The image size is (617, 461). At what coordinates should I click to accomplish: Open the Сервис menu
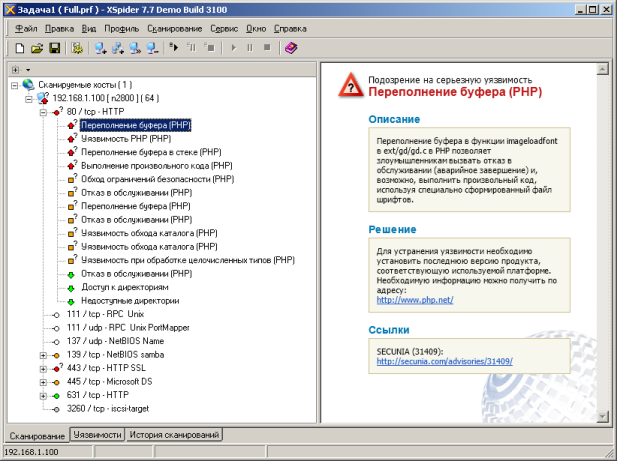[224, 29]
